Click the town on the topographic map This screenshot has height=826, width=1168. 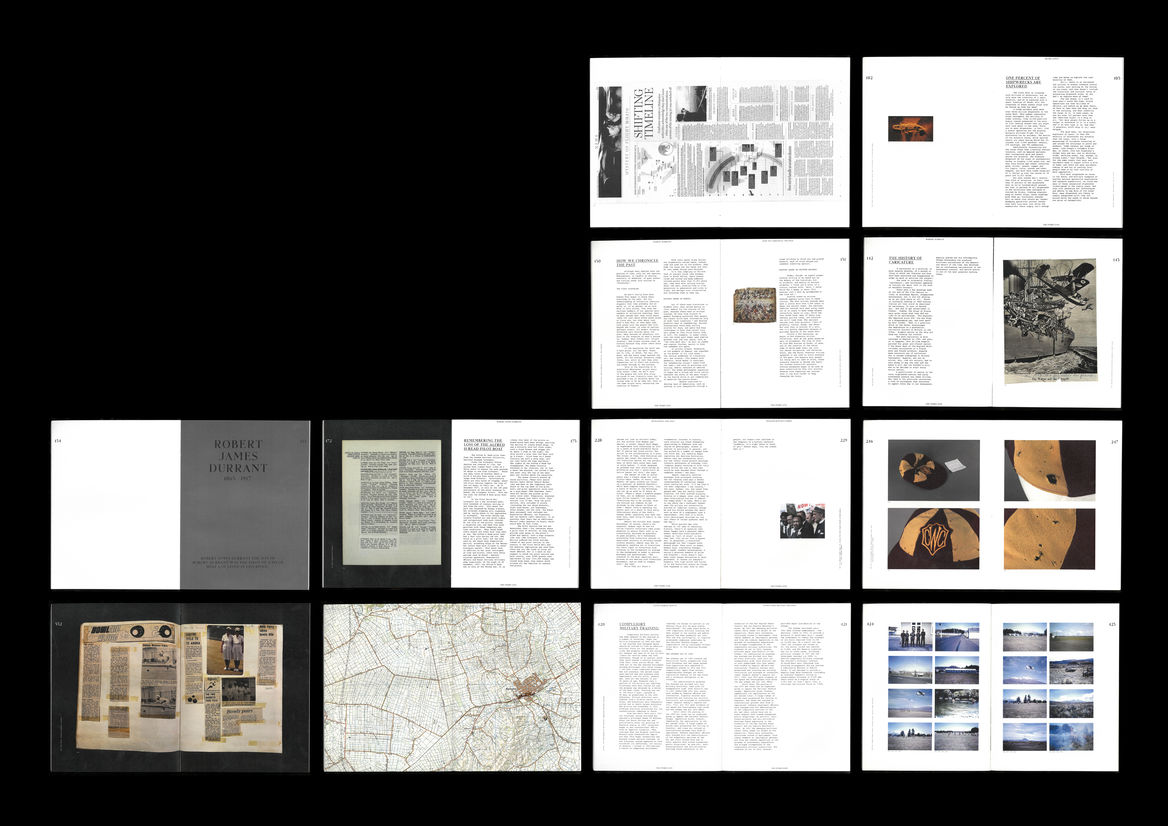[x=523, y=688]
